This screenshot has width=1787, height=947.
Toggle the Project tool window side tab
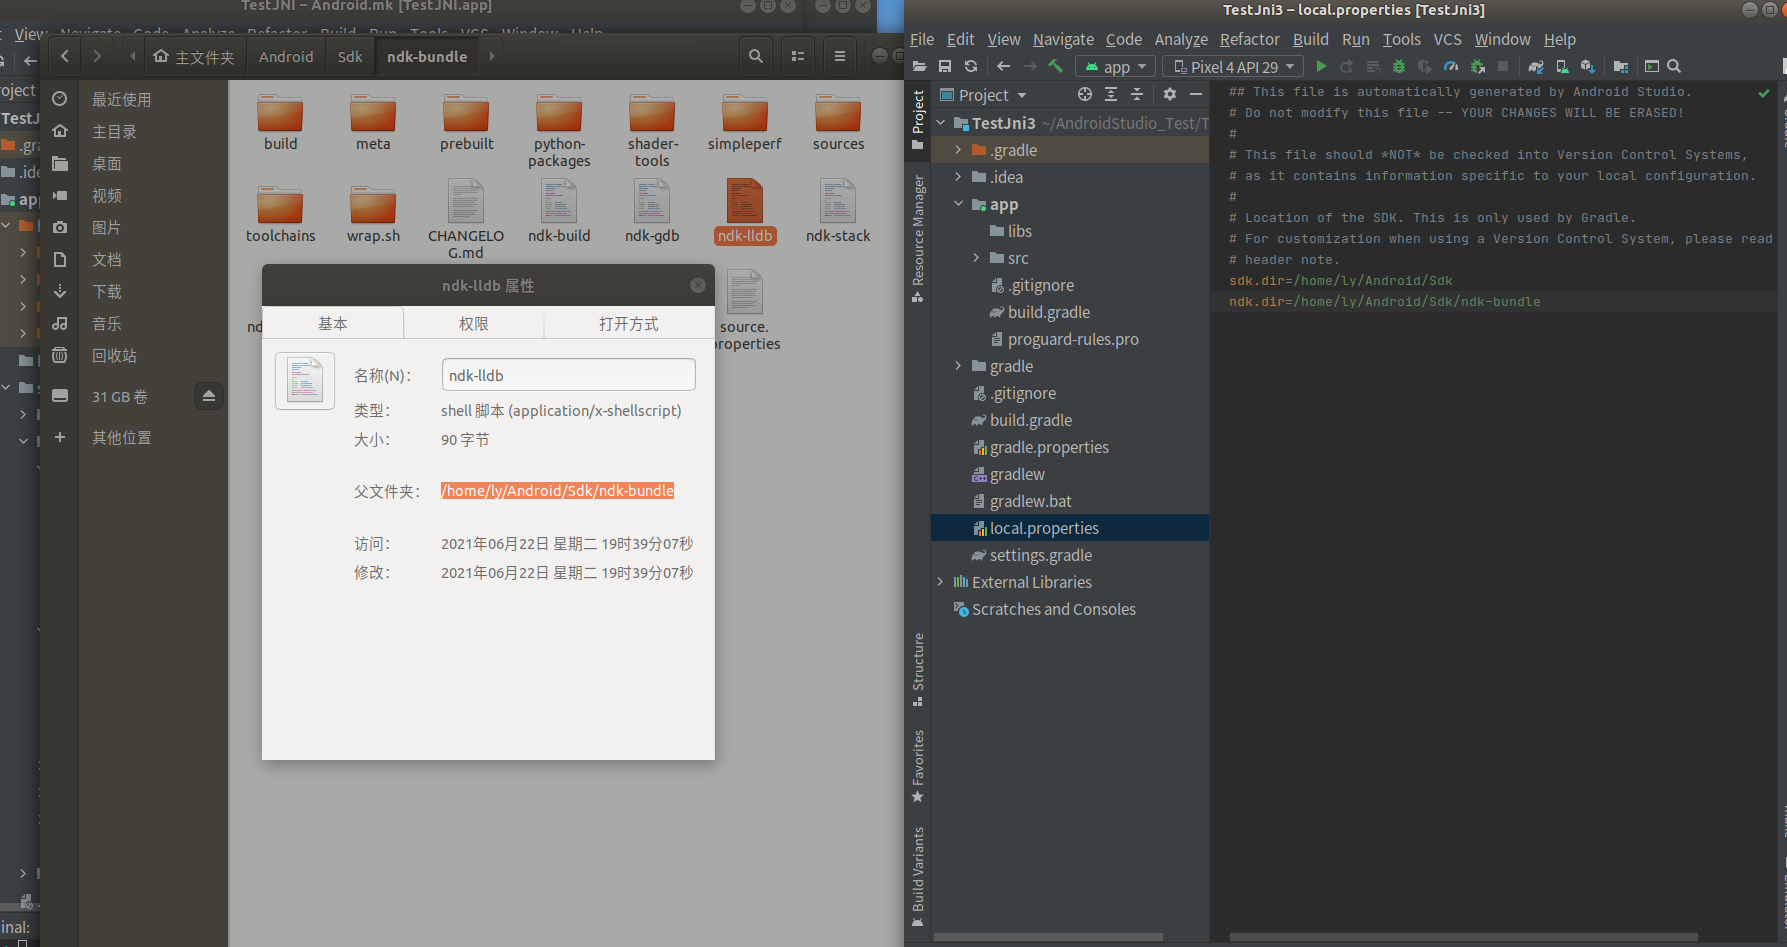918,119
